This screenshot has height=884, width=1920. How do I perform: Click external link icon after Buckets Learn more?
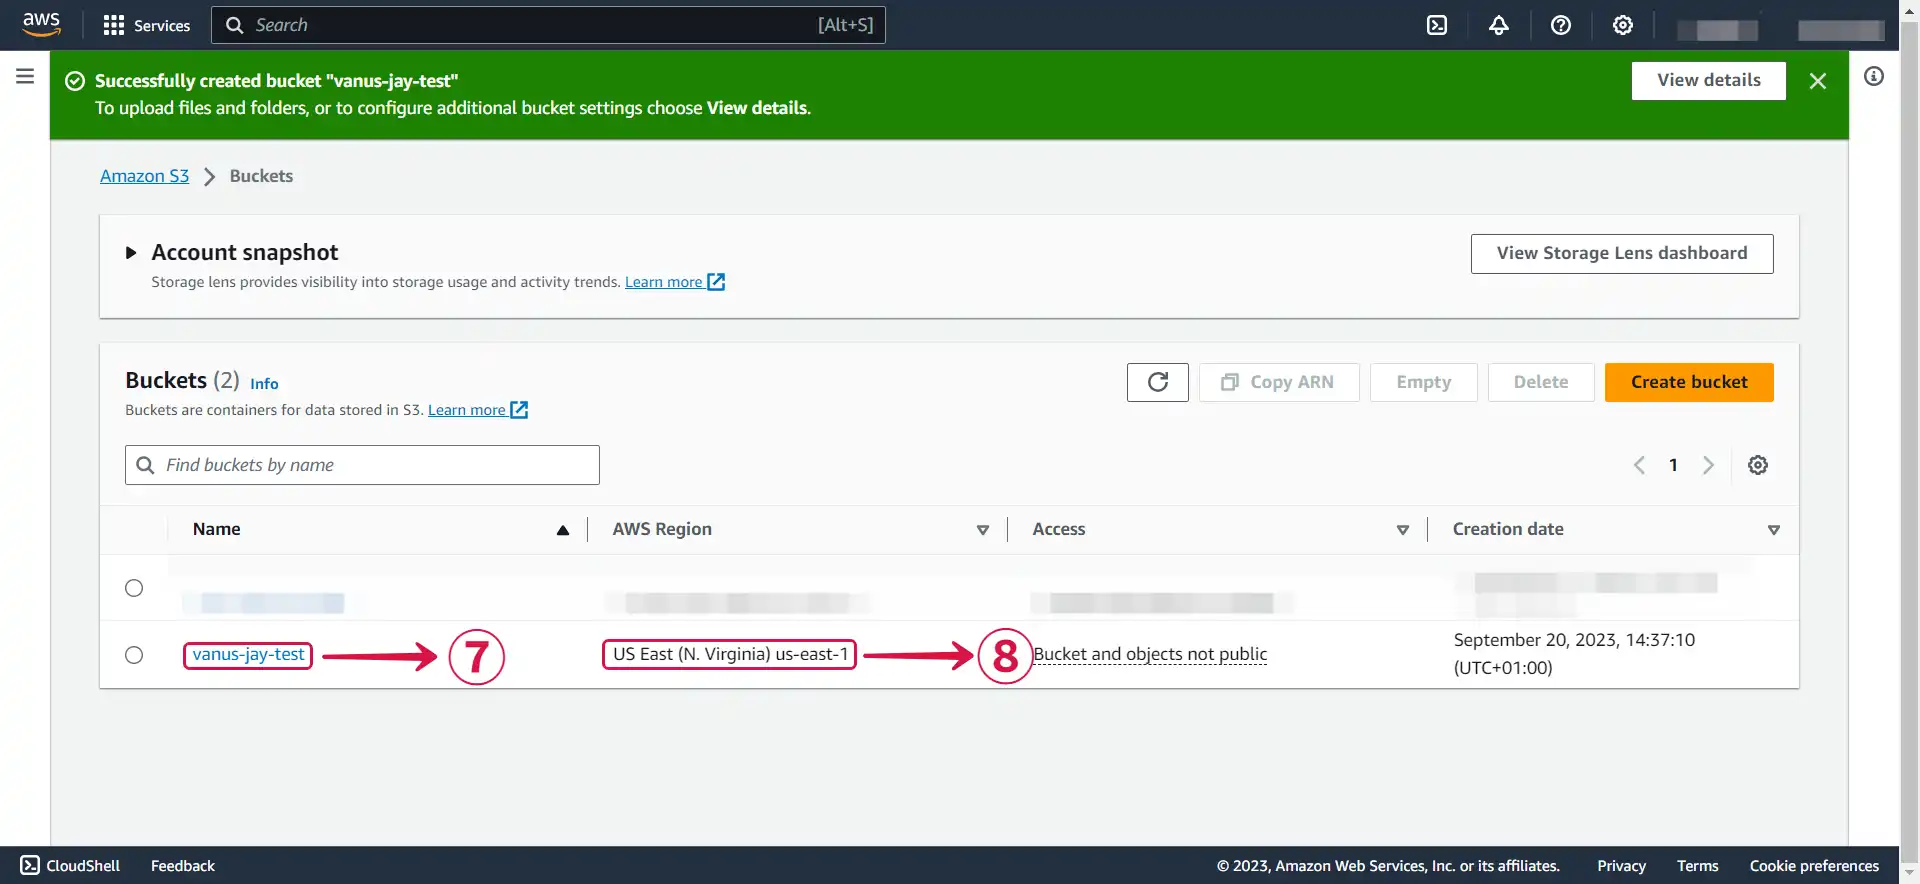tap(519, 410)
